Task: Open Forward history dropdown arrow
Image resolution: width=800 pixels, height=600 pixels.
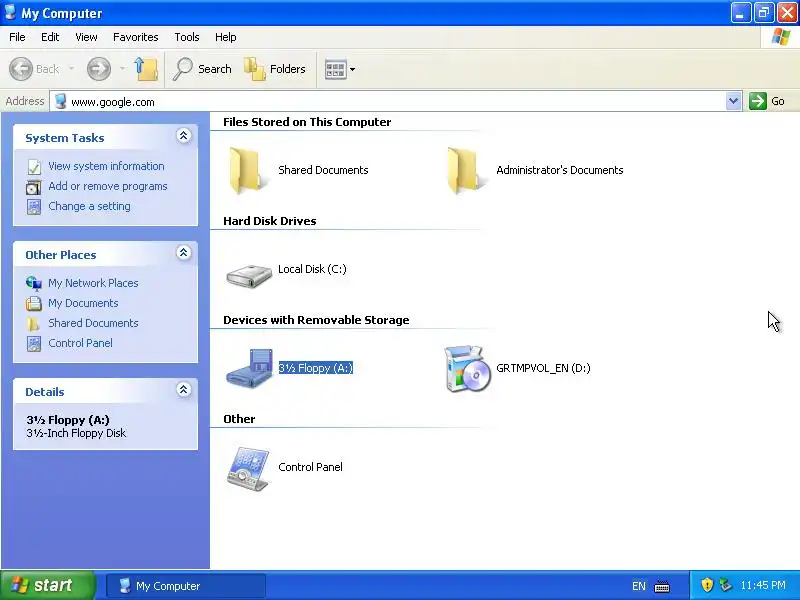Action: [x=122, y=68]
